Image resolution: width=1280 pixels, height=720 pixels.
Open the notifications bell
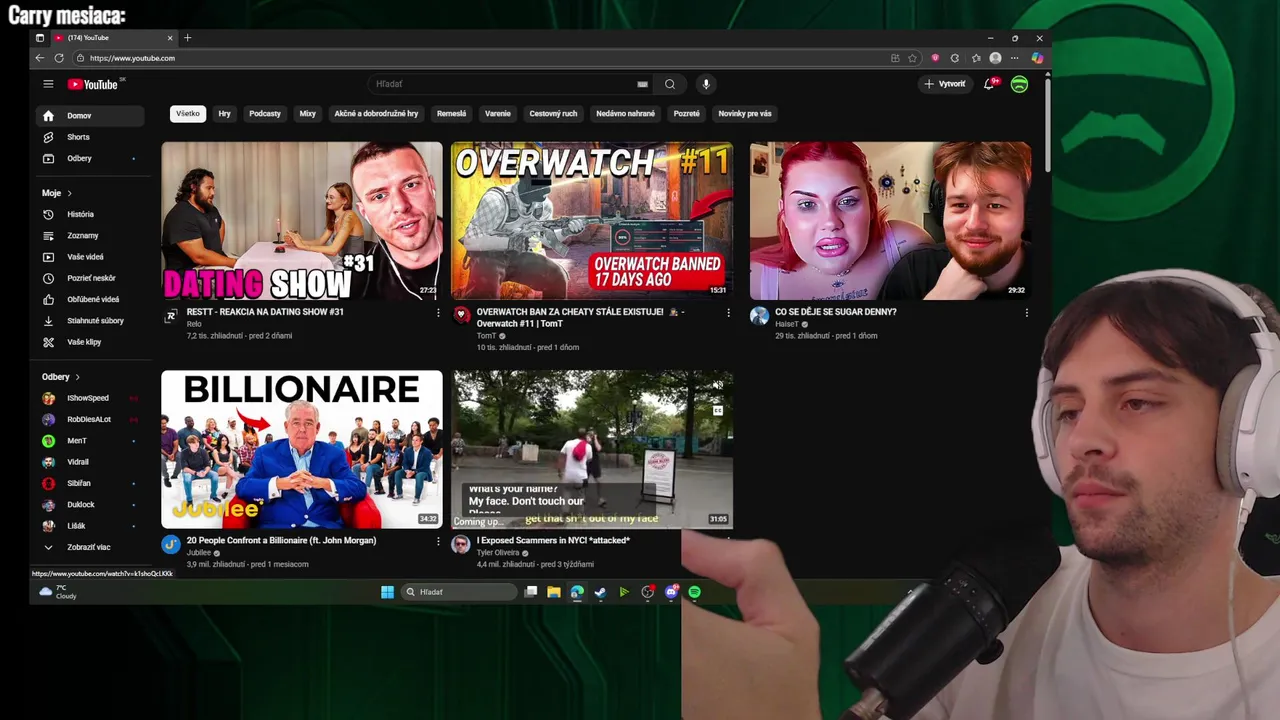[x=989, y=84]
